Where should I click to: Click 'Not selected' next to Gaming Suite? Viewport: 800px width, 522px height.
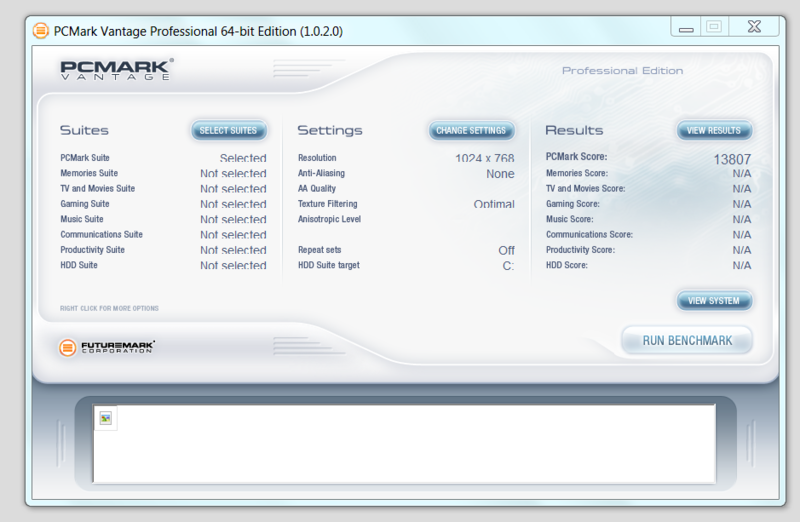(x=233, y=204)
